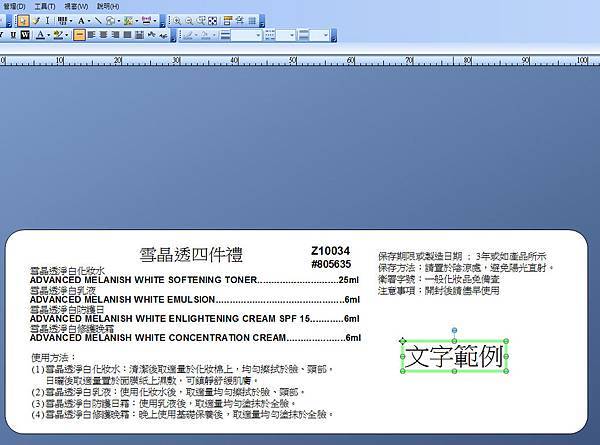Expand shapes tool dropdown arrow
Screen dimensions: 600x445
[x=119, y=21]
